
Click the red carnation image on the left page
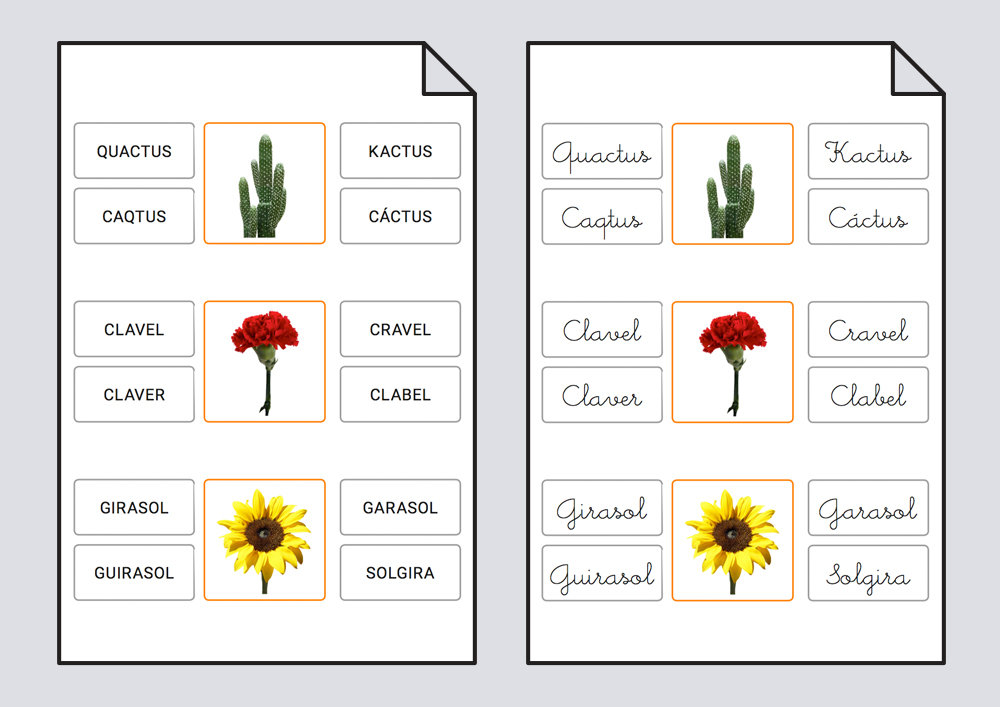[264, 361]
